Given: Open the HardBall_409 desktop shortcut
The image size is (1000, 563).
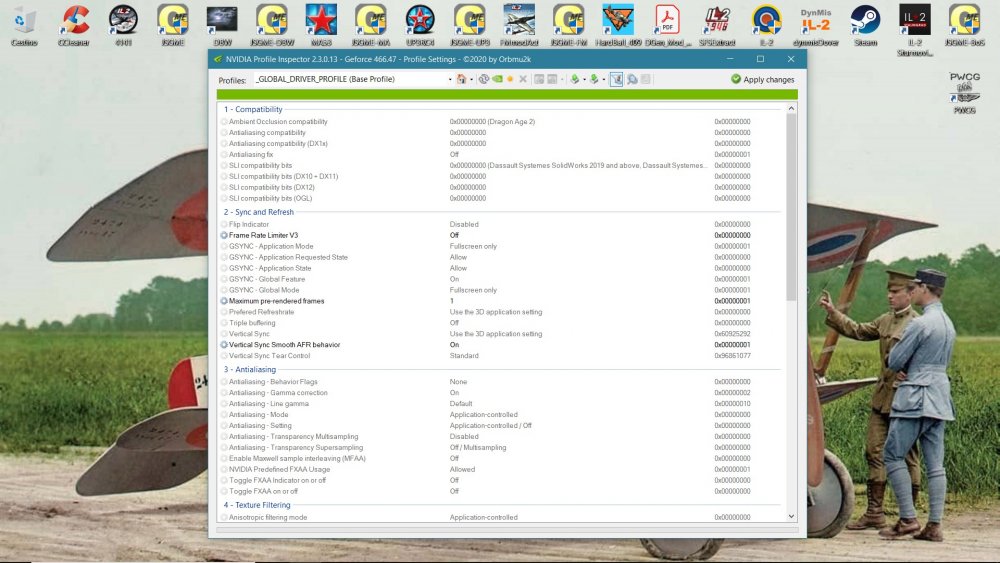Looking at the screenshot, I should click(618, 26).
